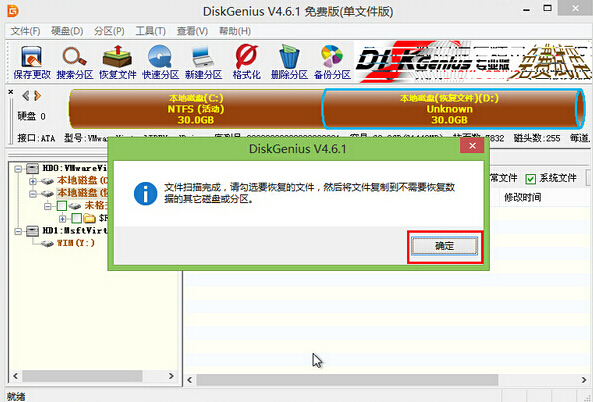593x402 pixels.
Task: Go to next disk with orange arrow
Action: [37, 96]
